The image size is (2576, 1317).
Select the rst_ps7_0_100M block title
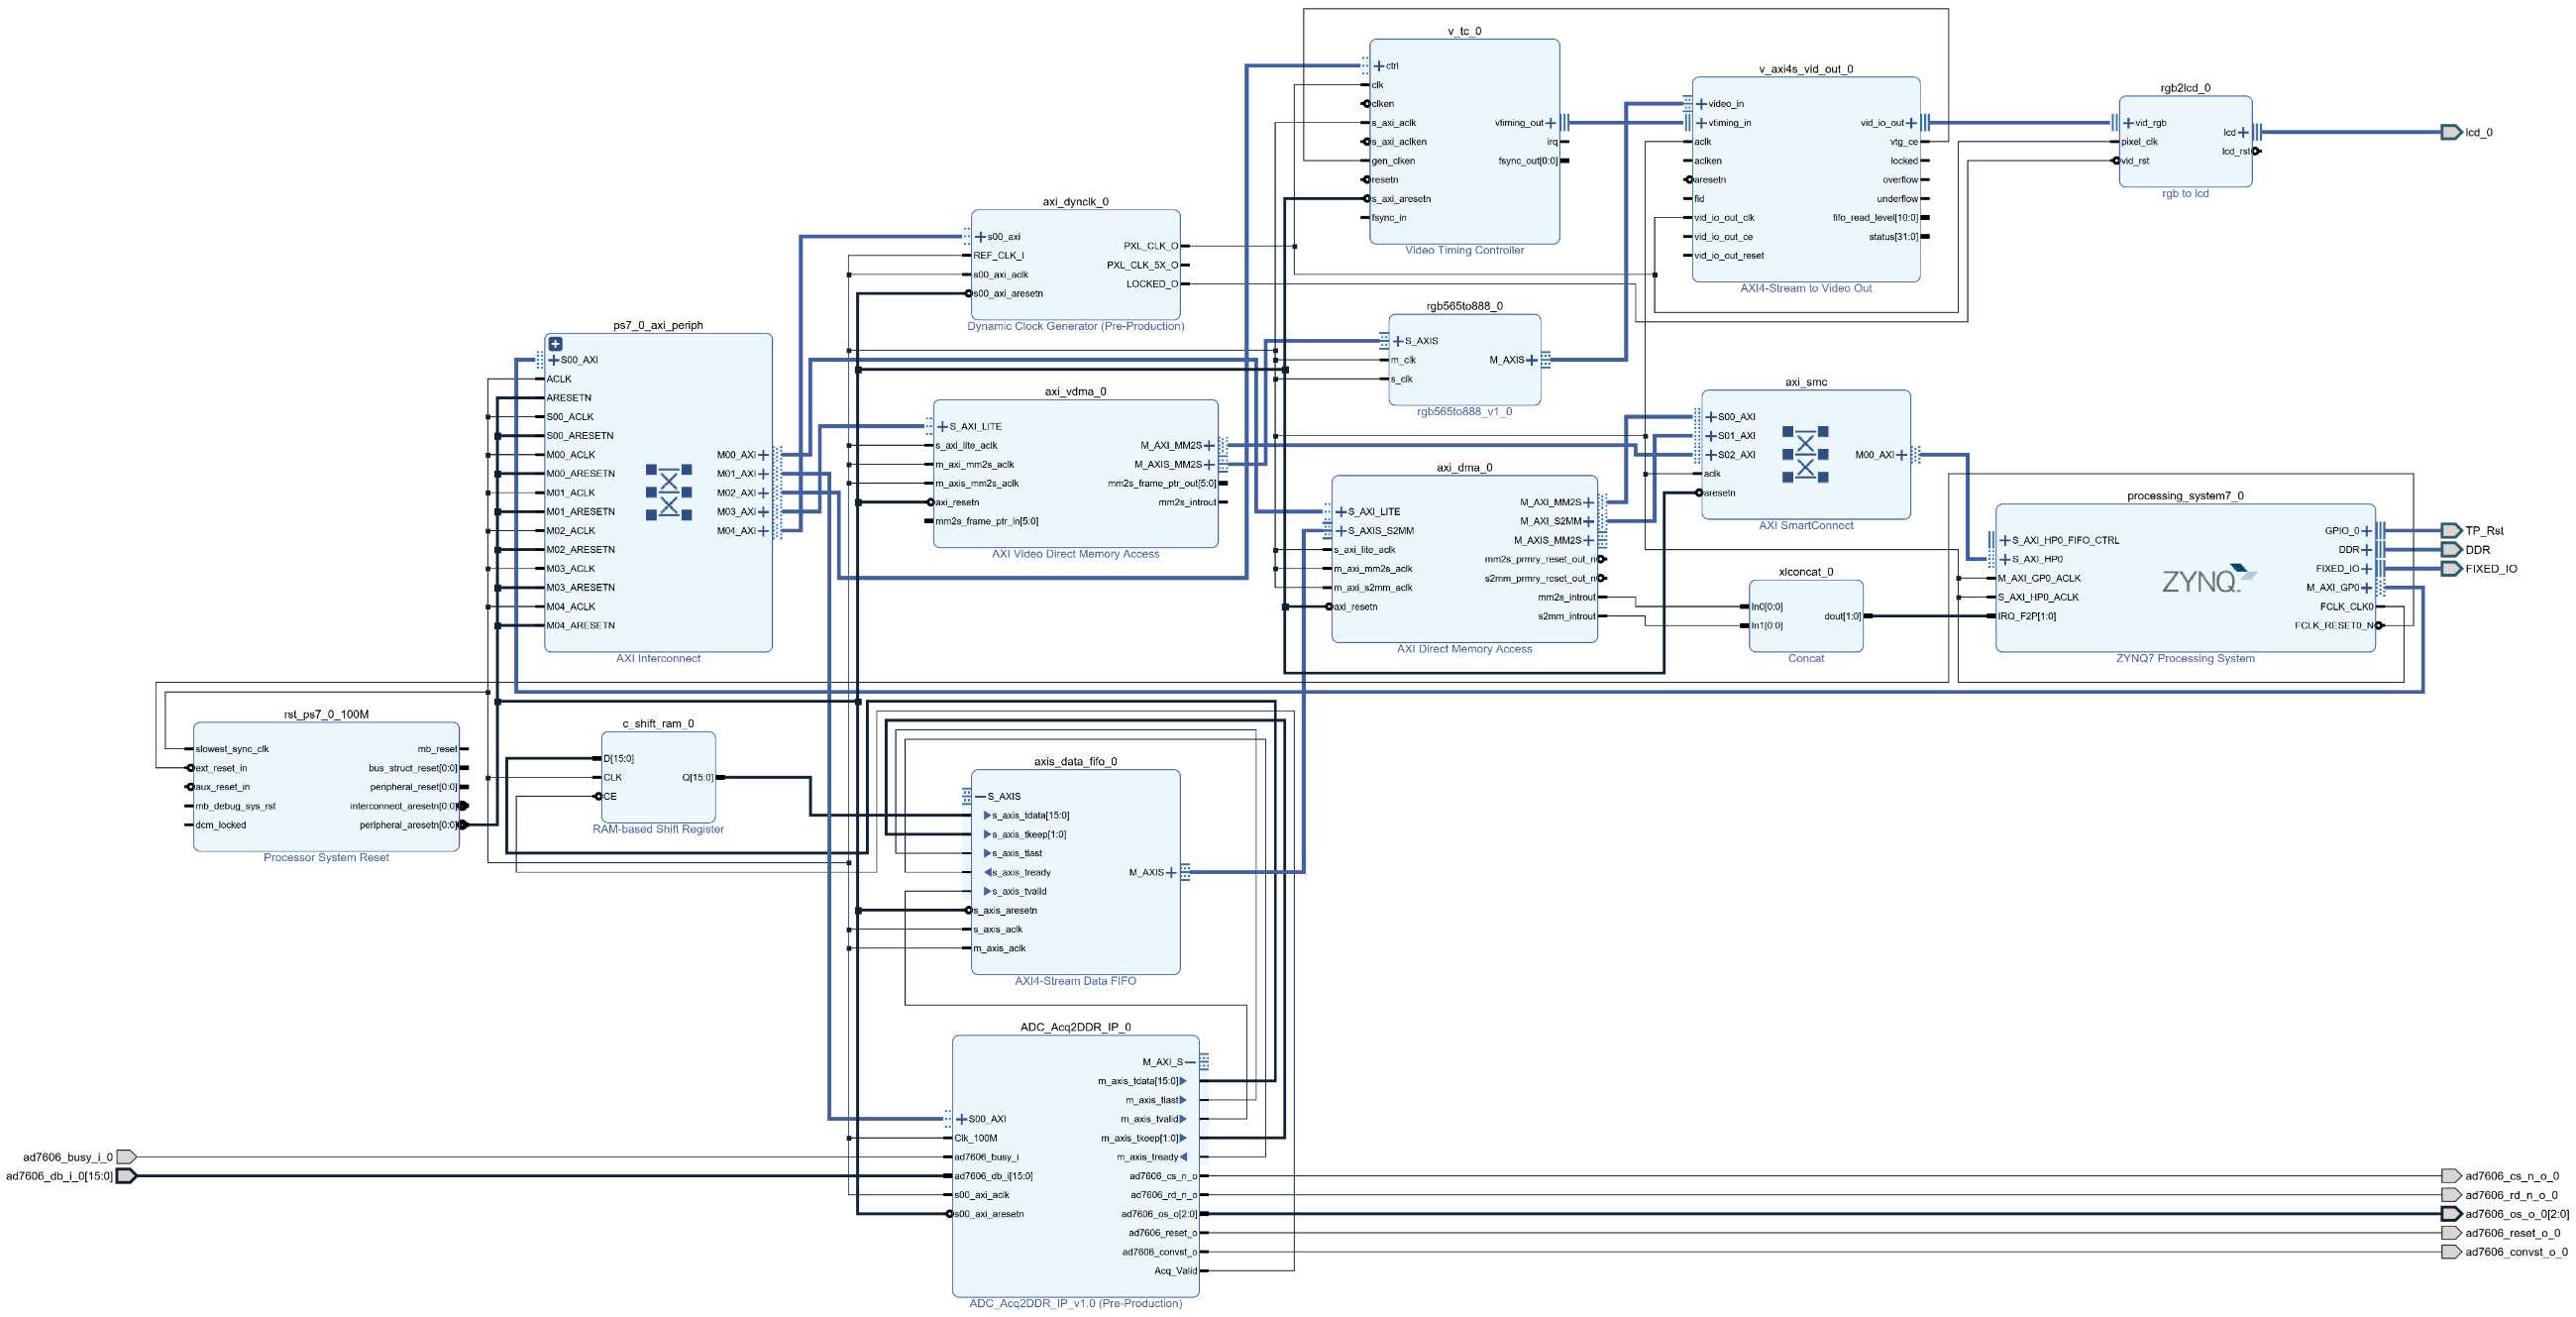point(326,715)
